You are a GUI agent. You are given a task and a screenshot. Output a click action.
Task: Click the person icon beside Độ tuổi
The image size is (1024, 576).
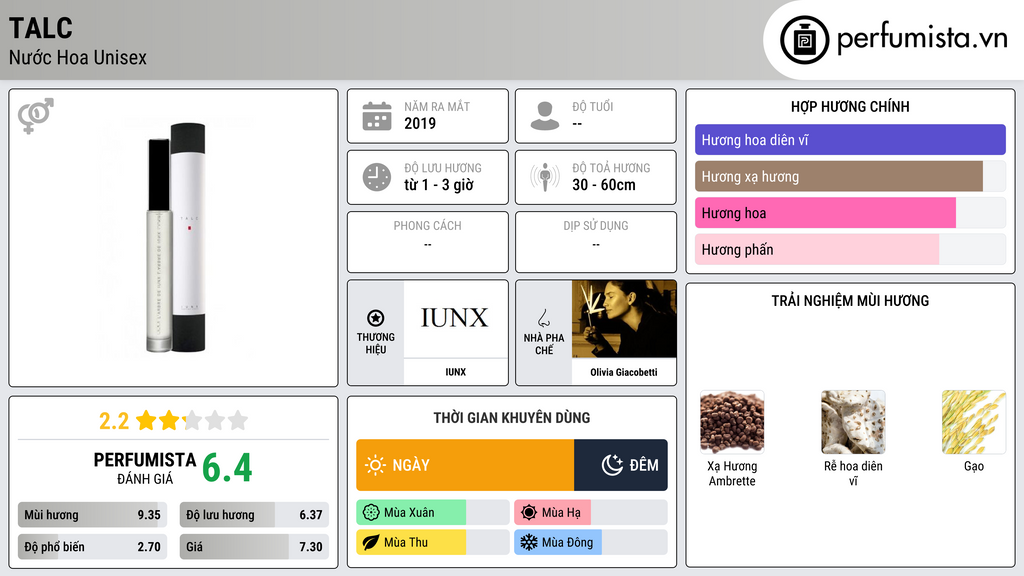[x=545, y=116]
